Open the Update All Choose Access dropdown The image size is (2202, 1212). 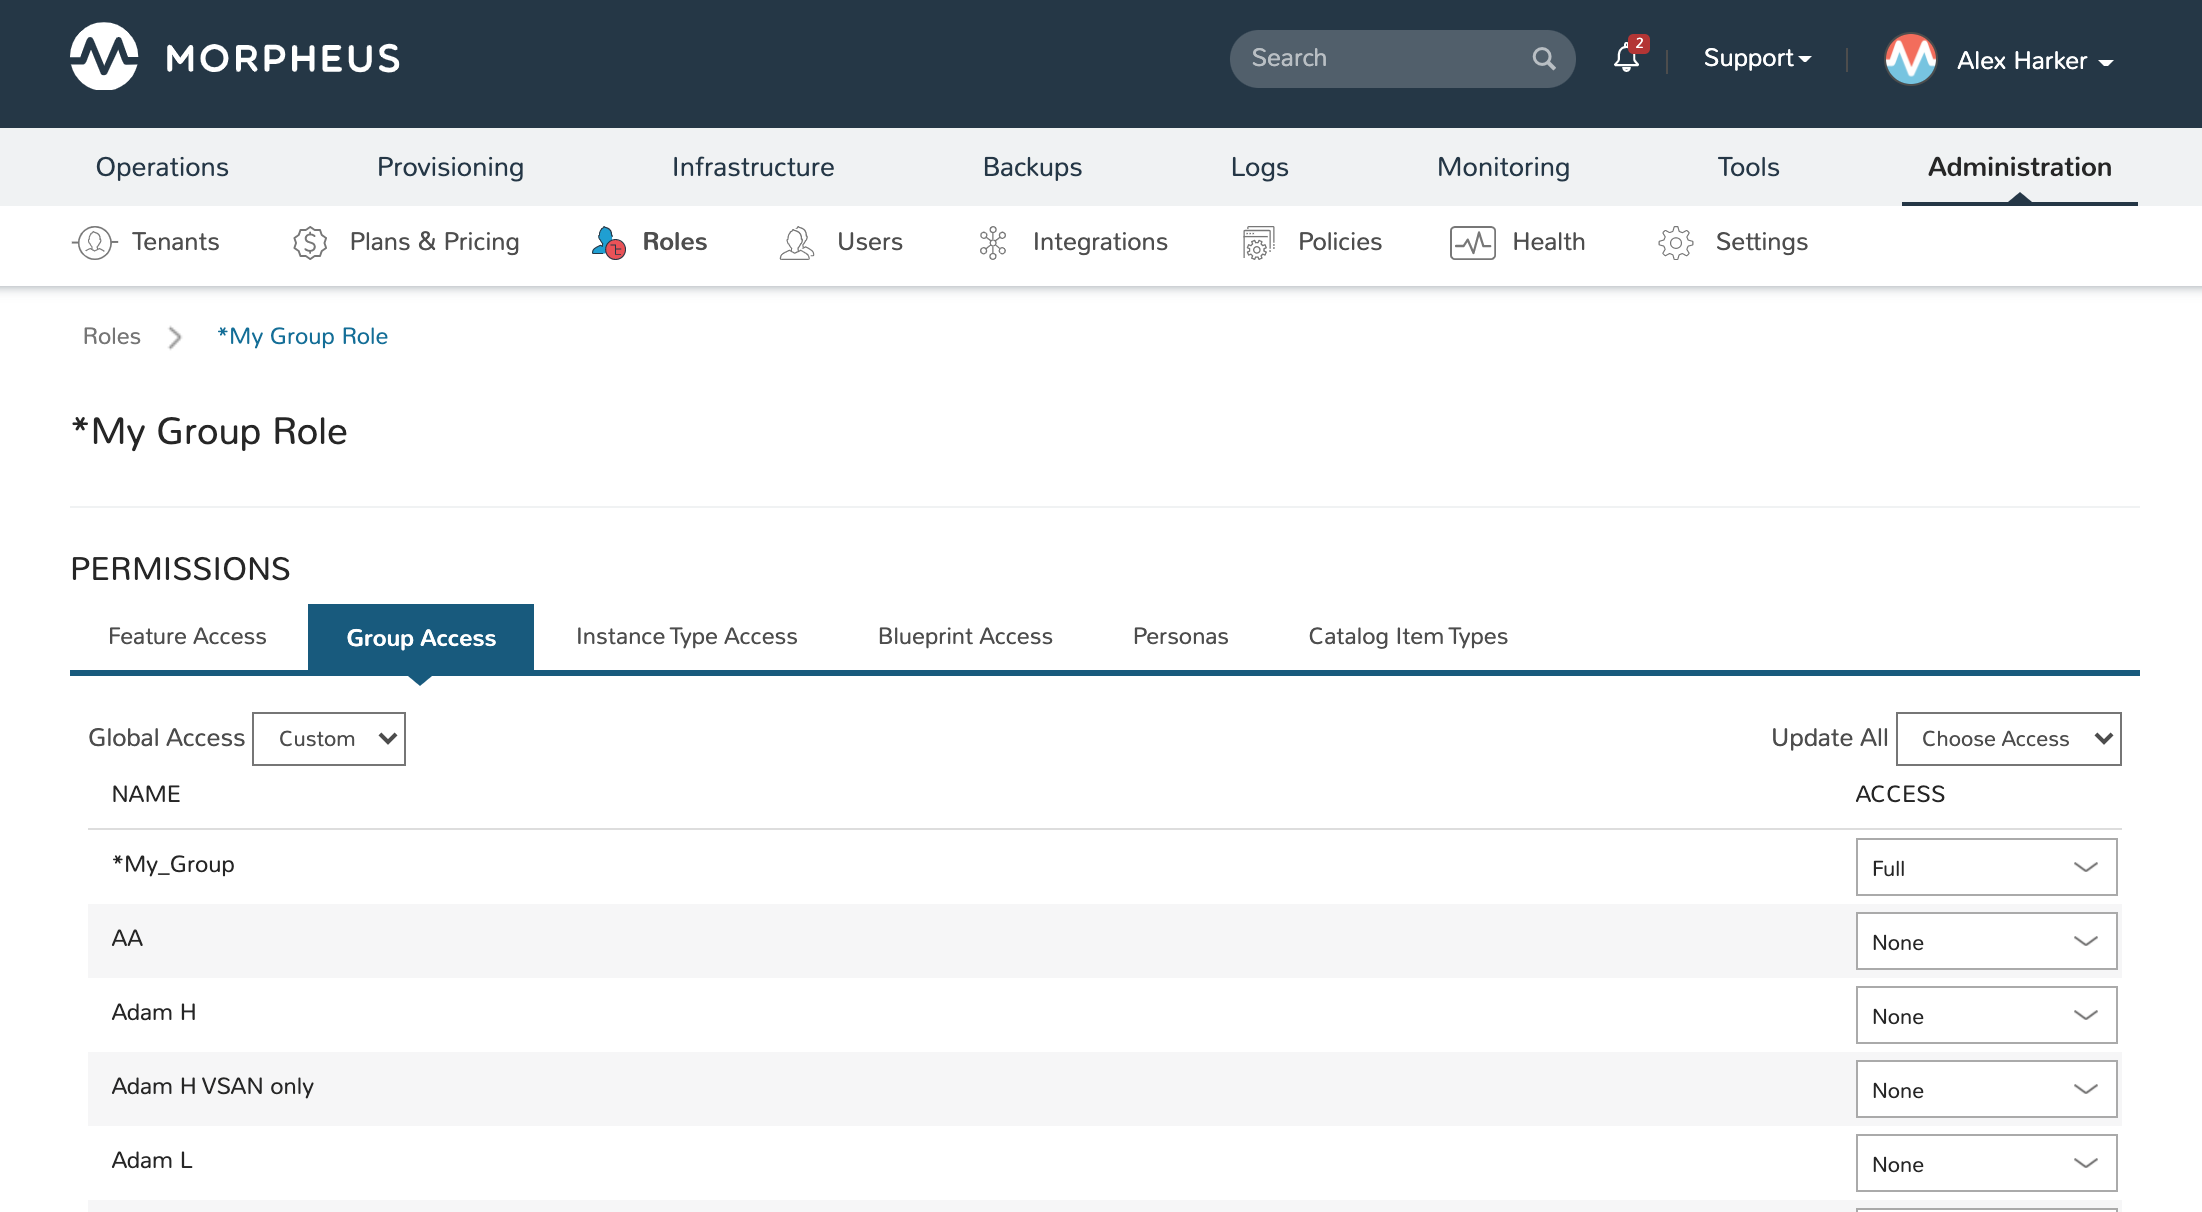point(2008,739)
